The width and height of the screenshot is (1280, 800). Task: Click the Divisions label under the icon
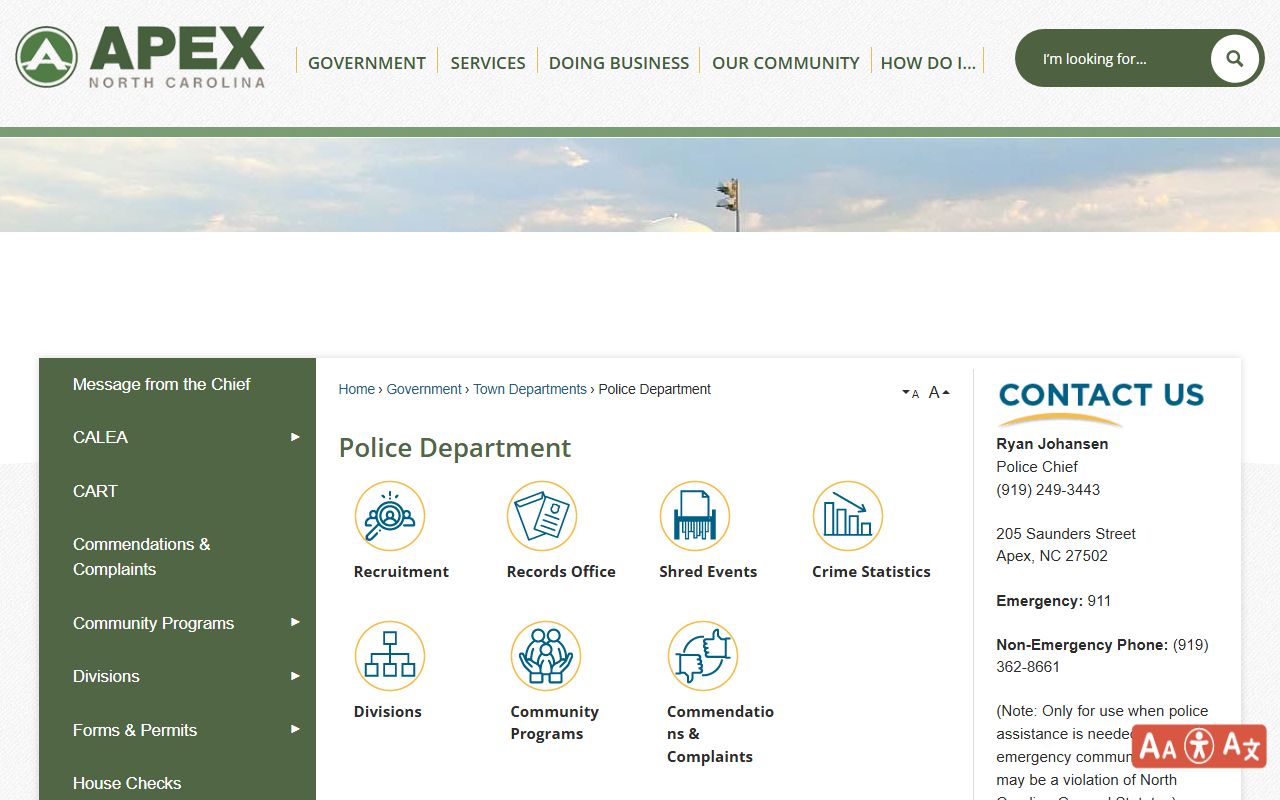click(x=388, y=712)
